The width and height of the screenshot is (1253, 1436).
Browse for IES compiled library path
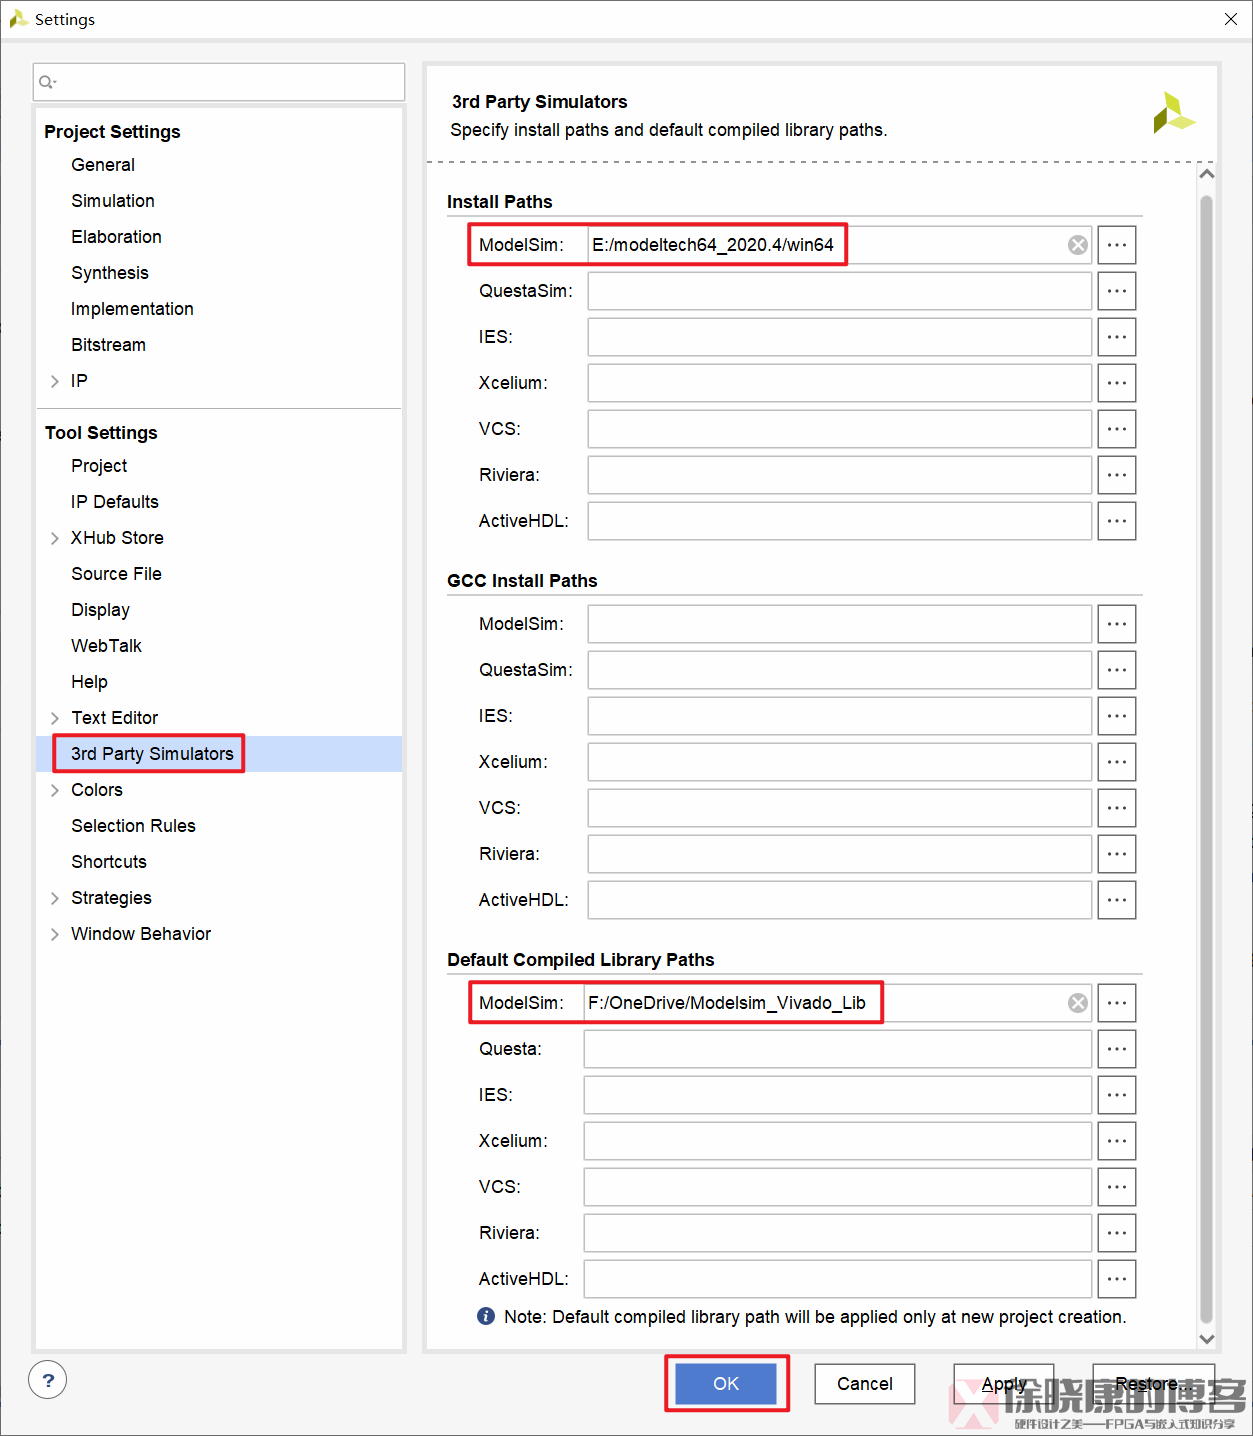pyautogui.click(x=1117, y=1095)
